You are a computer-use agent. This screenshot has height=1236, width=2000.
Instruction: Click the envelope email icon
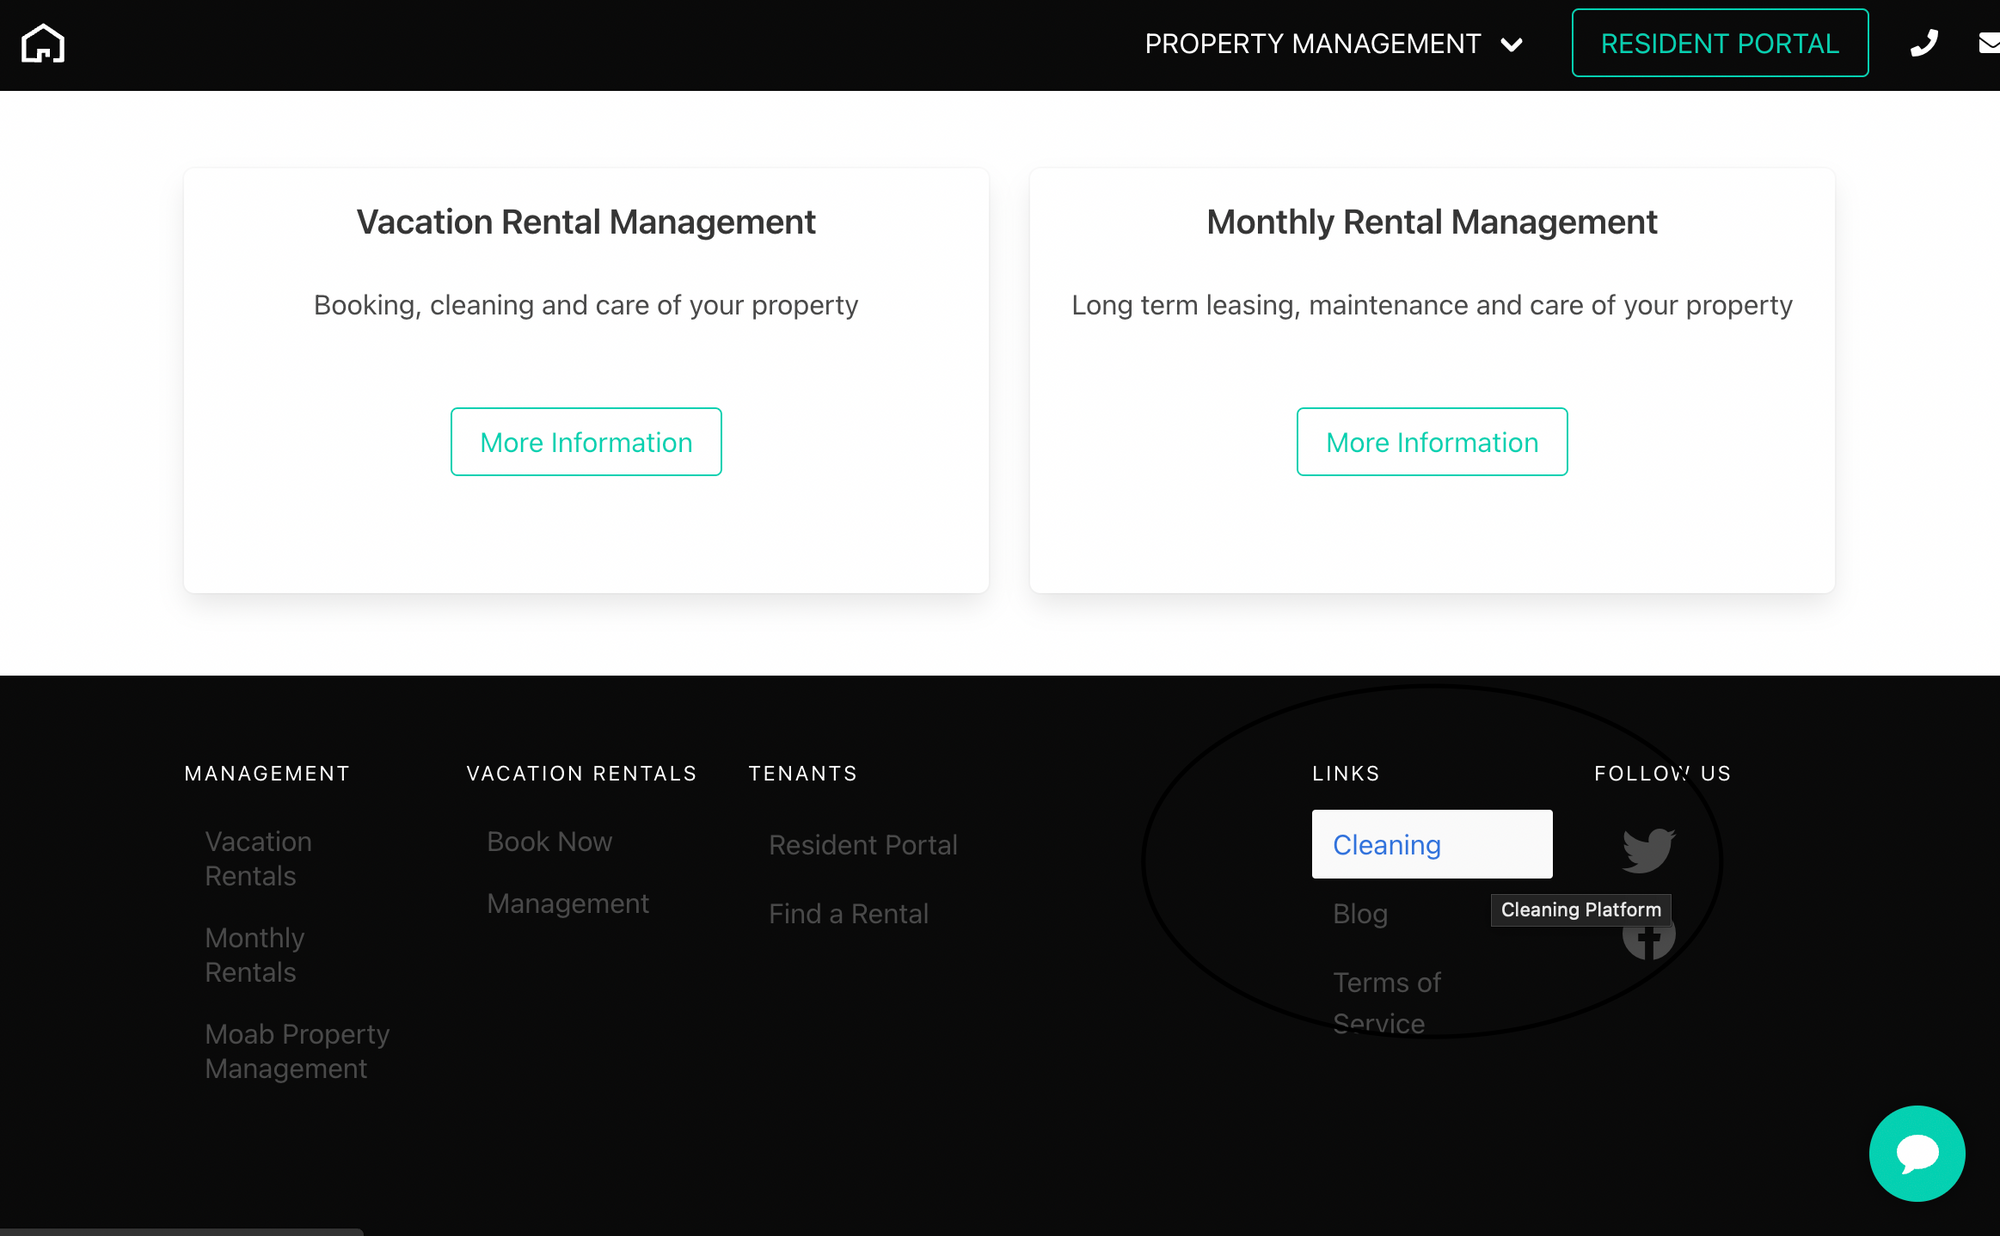(1989, 43)
